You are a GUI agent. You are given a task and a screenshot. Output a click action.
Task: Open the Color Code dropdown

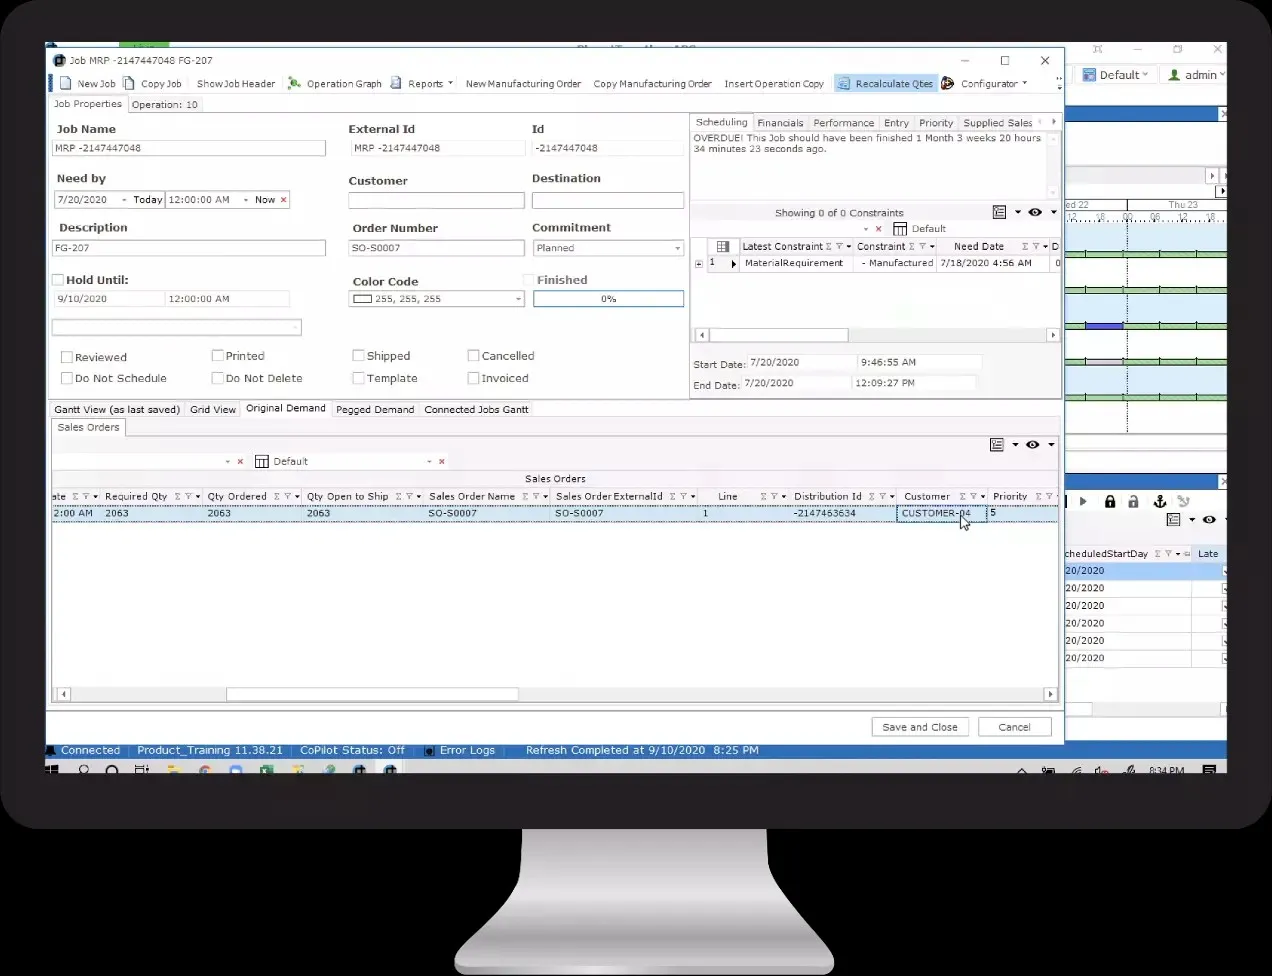coord(518,299)
